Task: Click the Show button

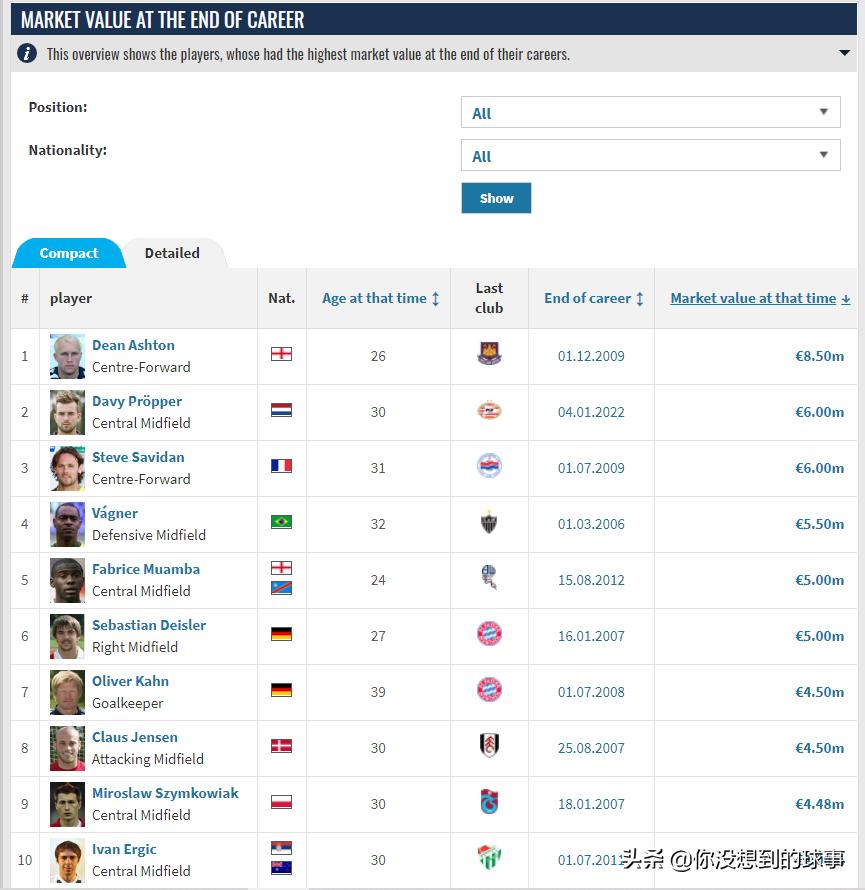Action: (x=496, y=198)
